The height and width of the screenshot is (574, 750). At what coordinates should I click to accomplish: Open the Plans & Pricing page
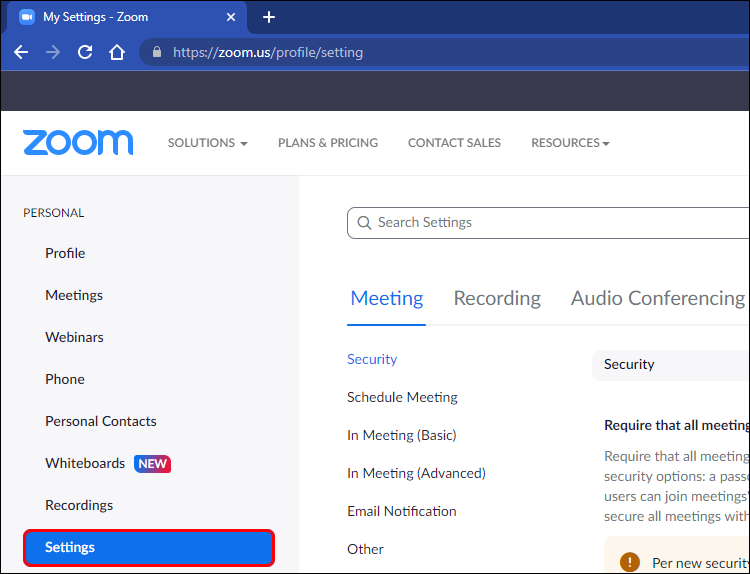coord(328,143)
